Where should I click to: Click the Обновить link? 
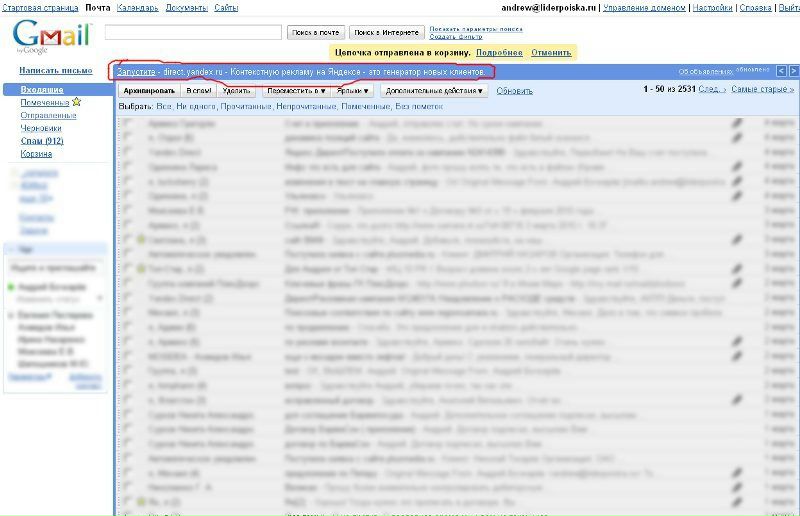pyautogui.click(x=514, y=91)
